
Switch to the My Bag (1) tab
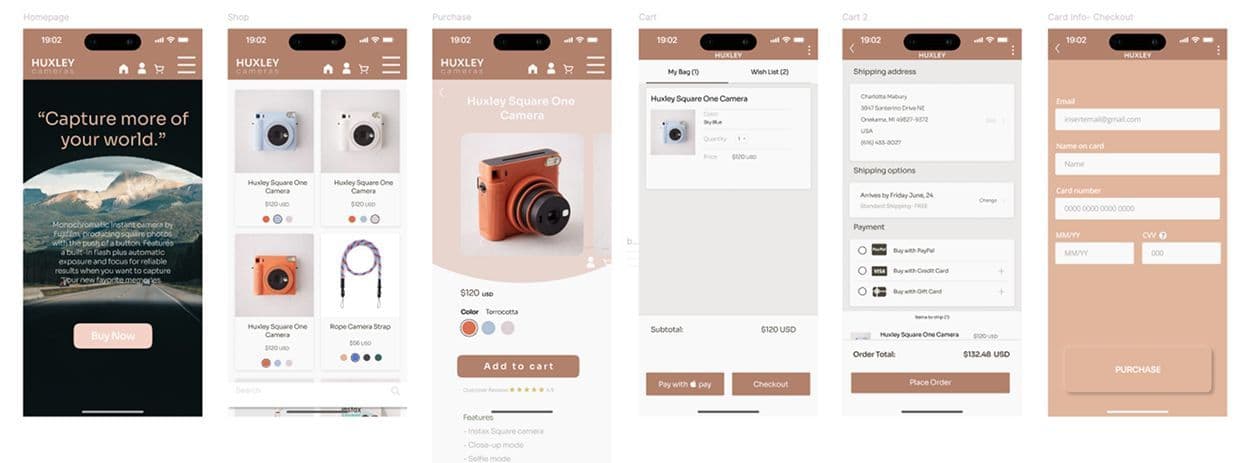tap(682, 72)
